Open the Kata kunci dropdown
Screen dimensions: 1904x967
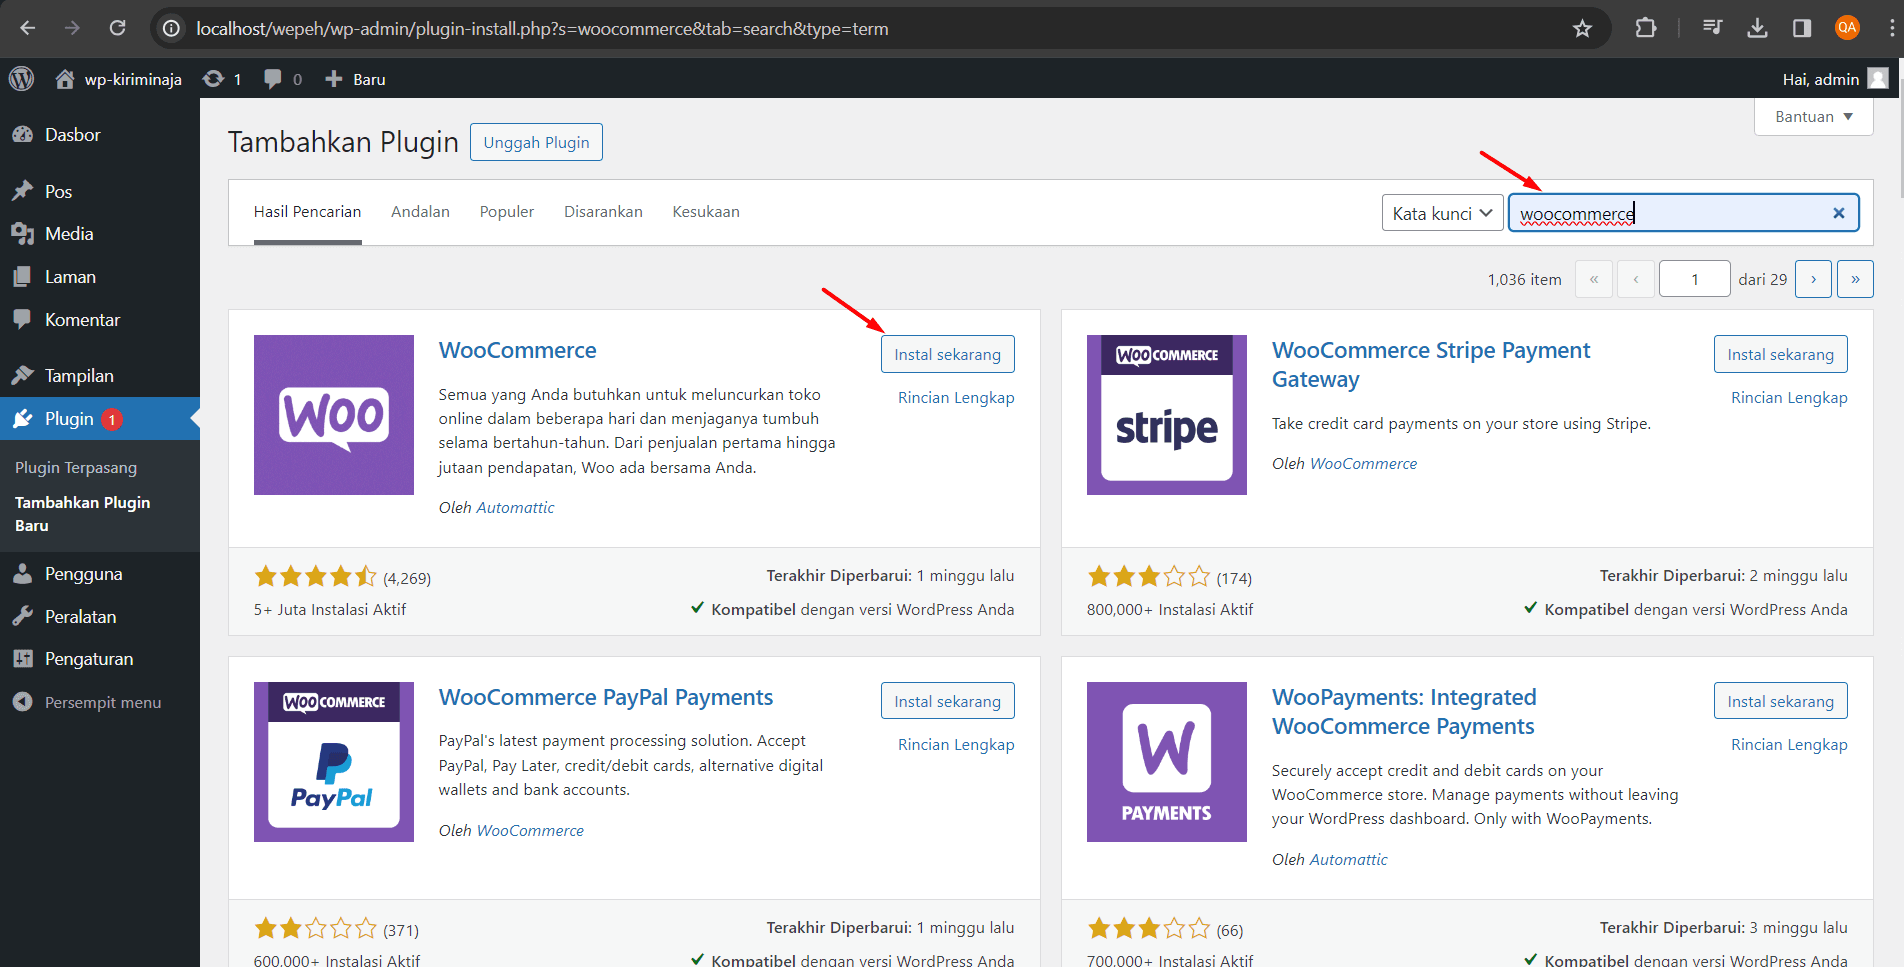[1441, 212]
